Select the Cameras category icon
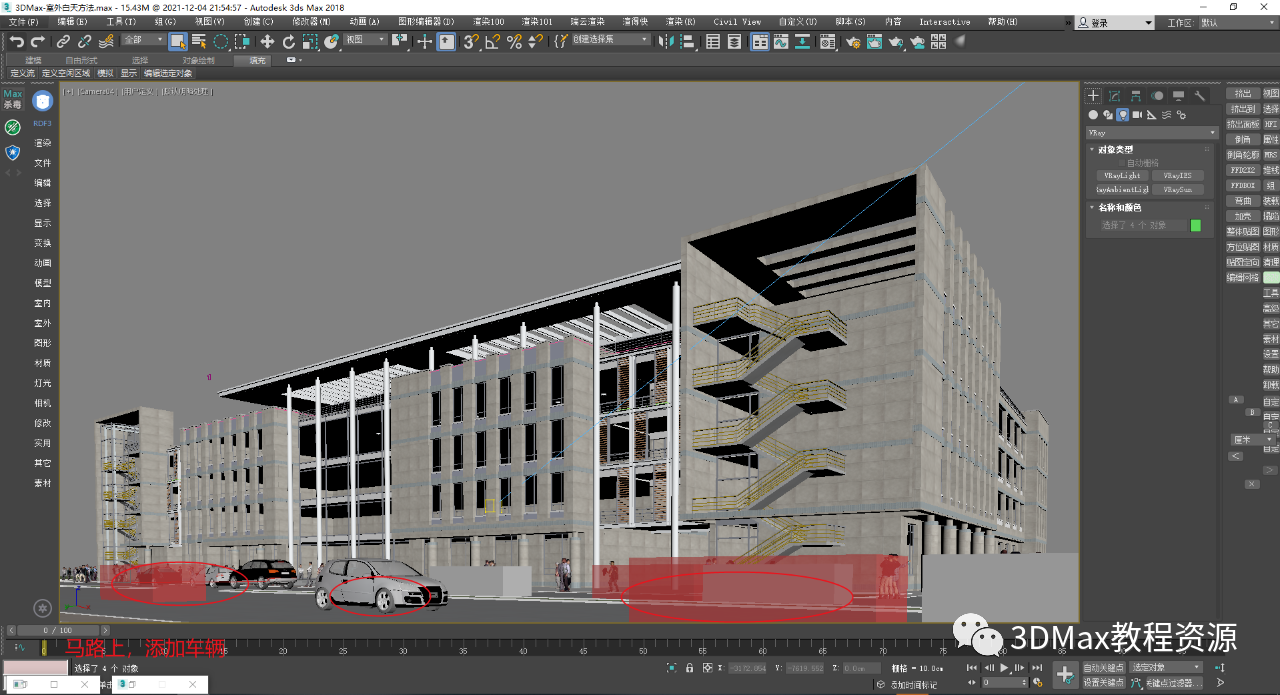The image size is (1280, 695). [1137, 115]
